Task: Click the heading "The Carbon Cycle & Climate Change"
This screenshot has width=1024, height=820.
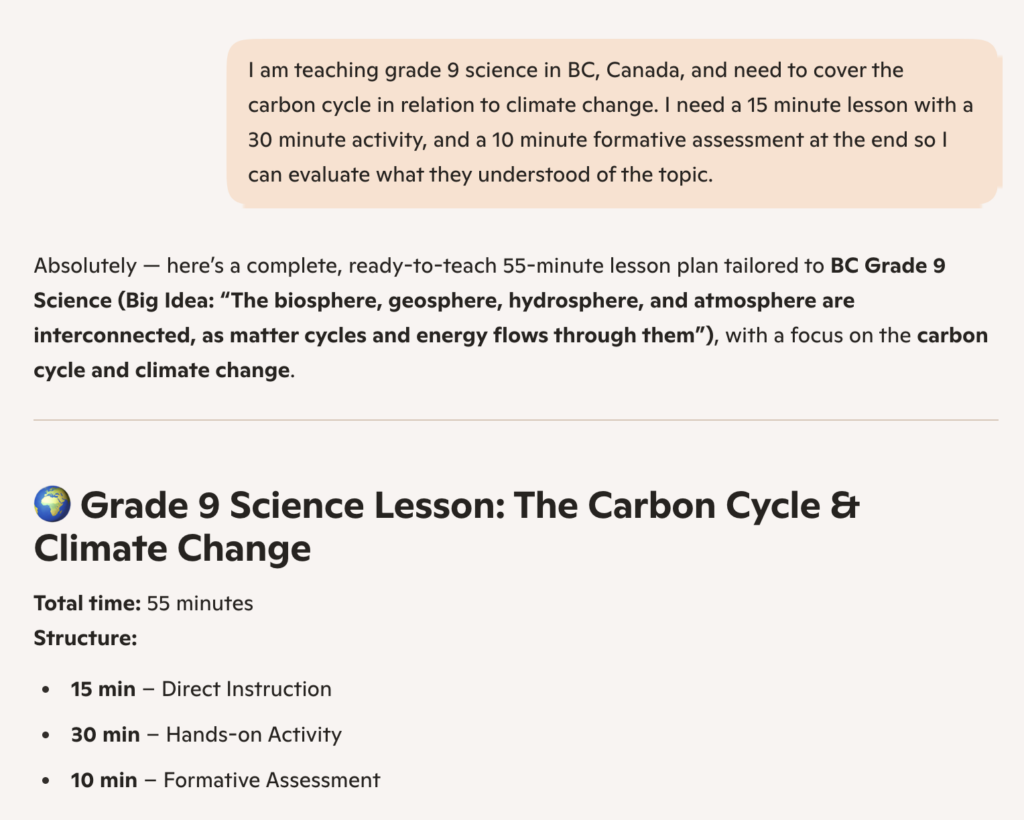Action: point(446,527)
